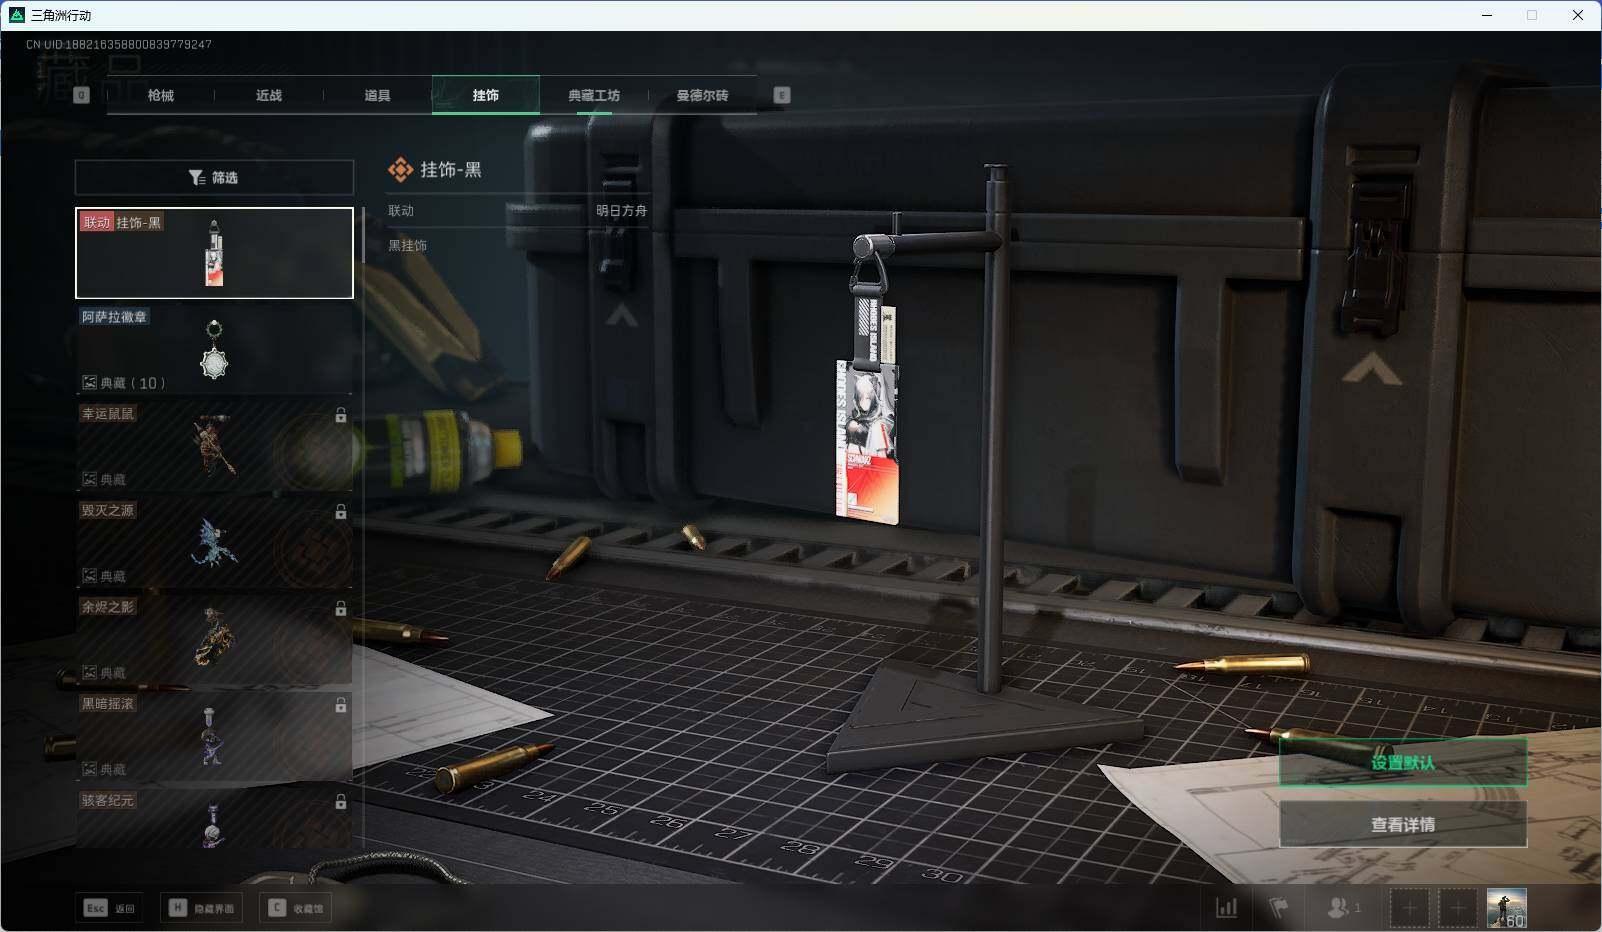Click the second empty teammate plus slot
Viewport: 1602px width, 932px height.
[x=1458, y=908]
